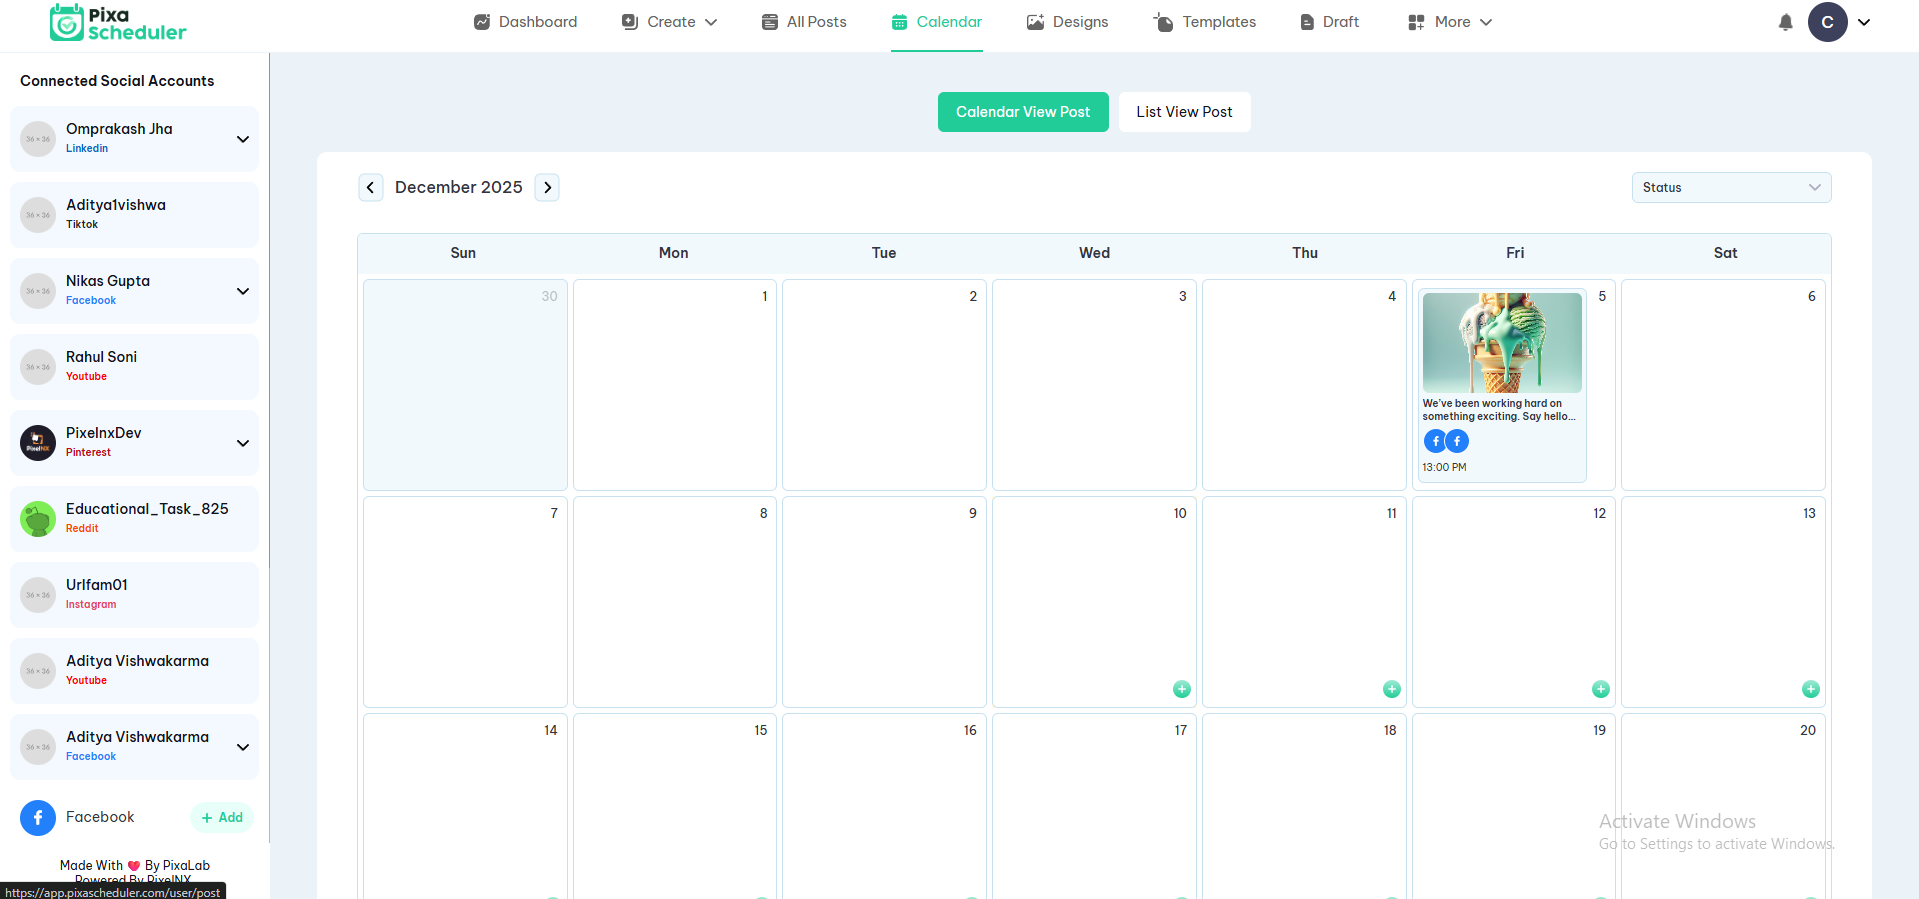The width and height of the screenshot is (1919, 899).
Task: Switch to Calendar View Post
Action: point(1023,112)
